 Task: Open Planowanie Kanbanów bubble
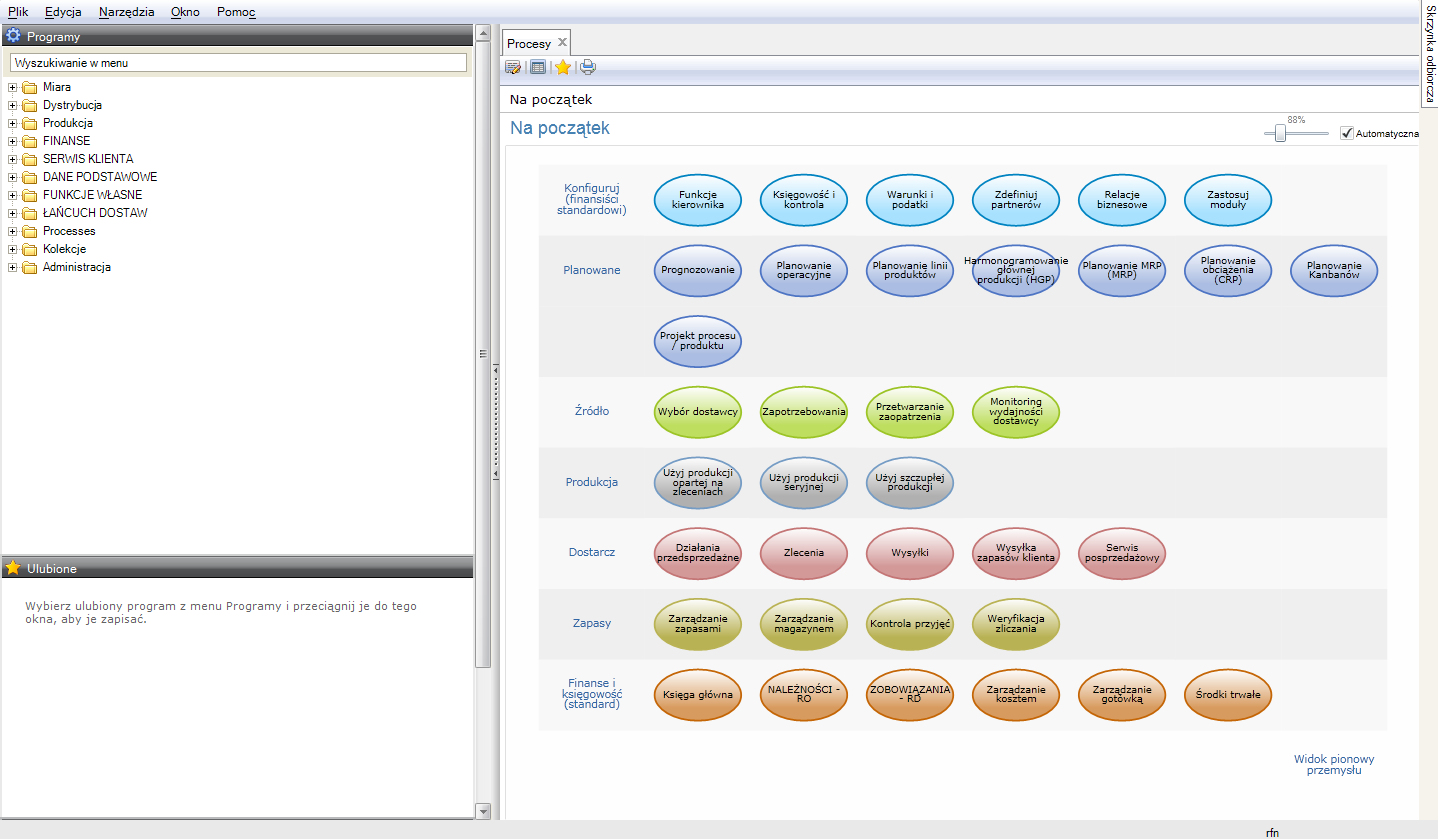click(x=1334, y=270)
